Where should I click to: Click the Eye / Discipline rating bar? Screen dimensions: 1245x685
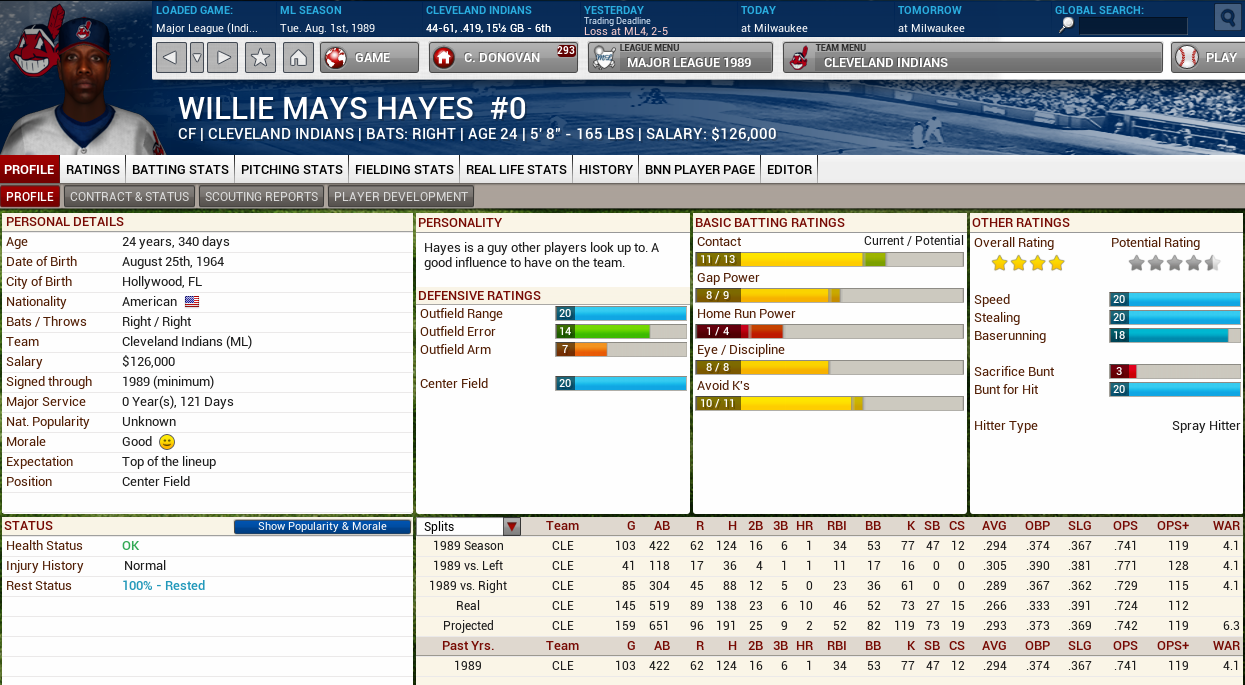tap(829, 367)
